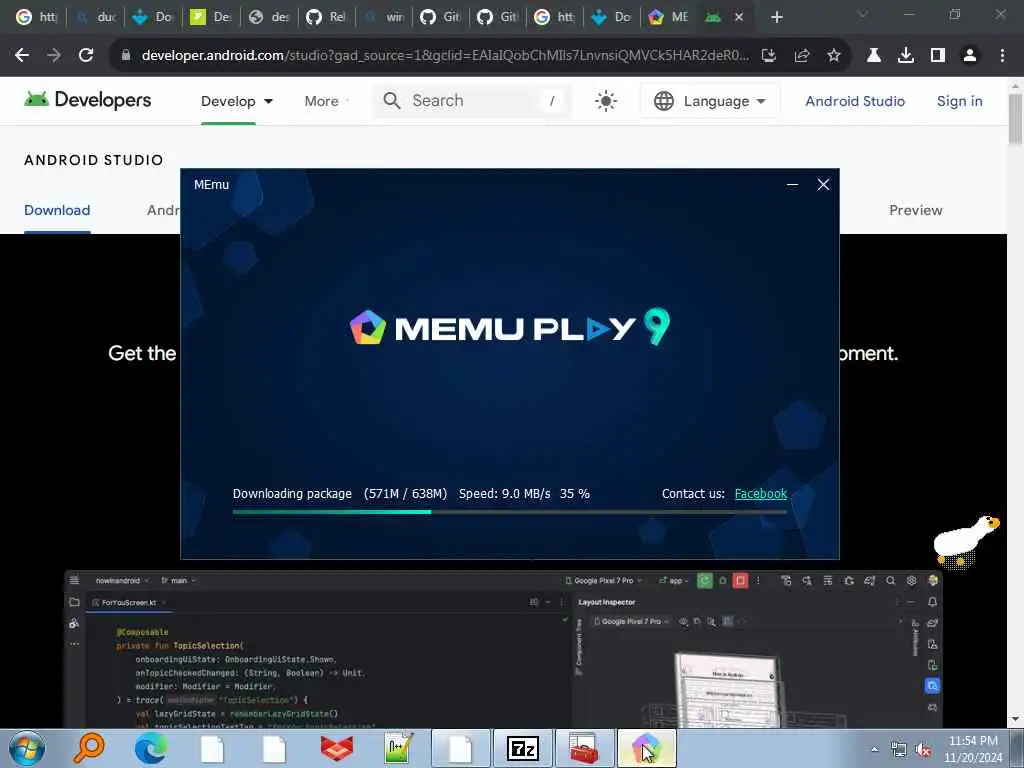This screenshot has width=1024, height=768.
Task: Open the red fox taskbar app
Action: (337, 748)
